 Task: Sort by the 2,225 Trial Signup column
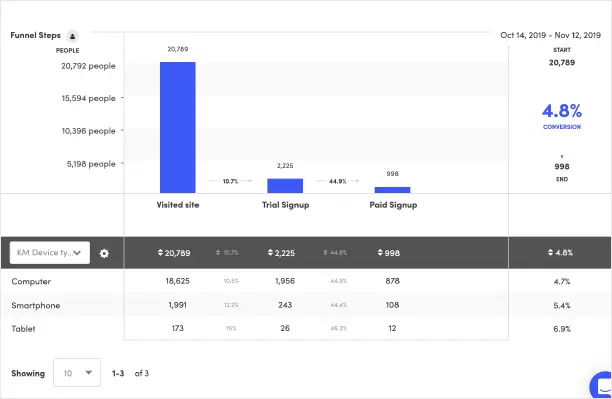[x=281, y=253]
